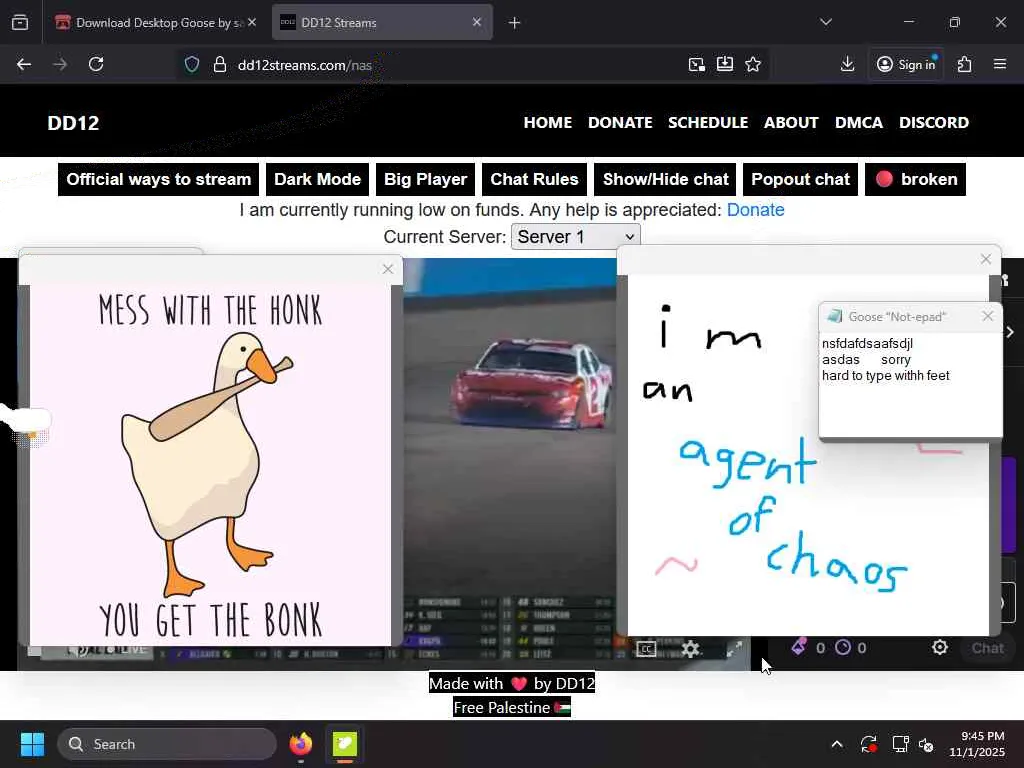Go back with the browser back arrow

(24, 64)
